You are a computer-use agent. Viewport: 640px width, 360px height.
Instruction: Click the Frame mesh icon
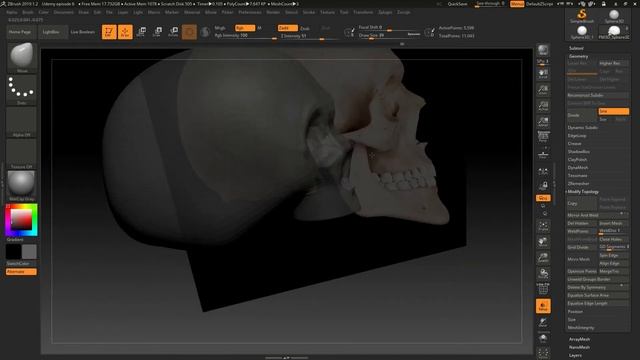(x=543, y=227)
